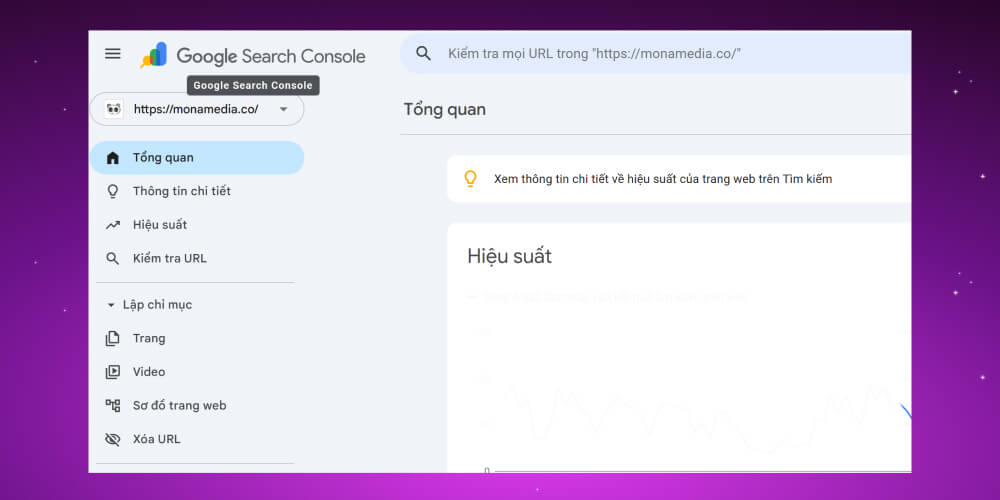Screen dimensions: 1000x500
Task: Select Kiểm tra URL menu item
Action: (197, 259)
